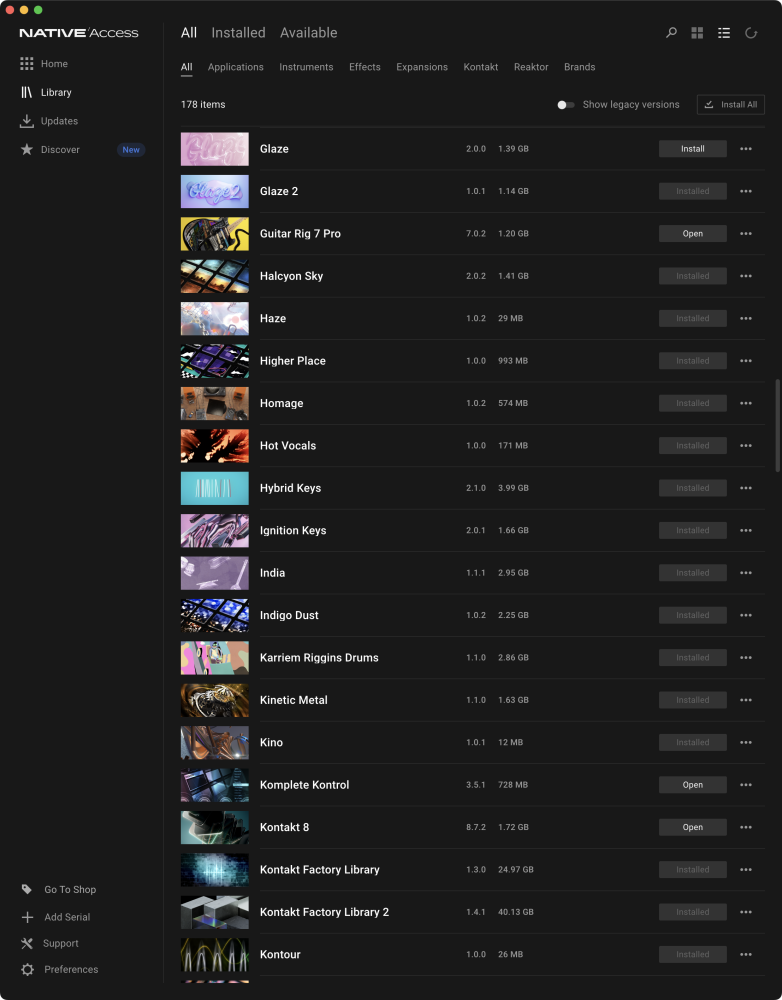Switch to list view icon
This screenshot has height=1000, width=782.
tap(724, 33)
